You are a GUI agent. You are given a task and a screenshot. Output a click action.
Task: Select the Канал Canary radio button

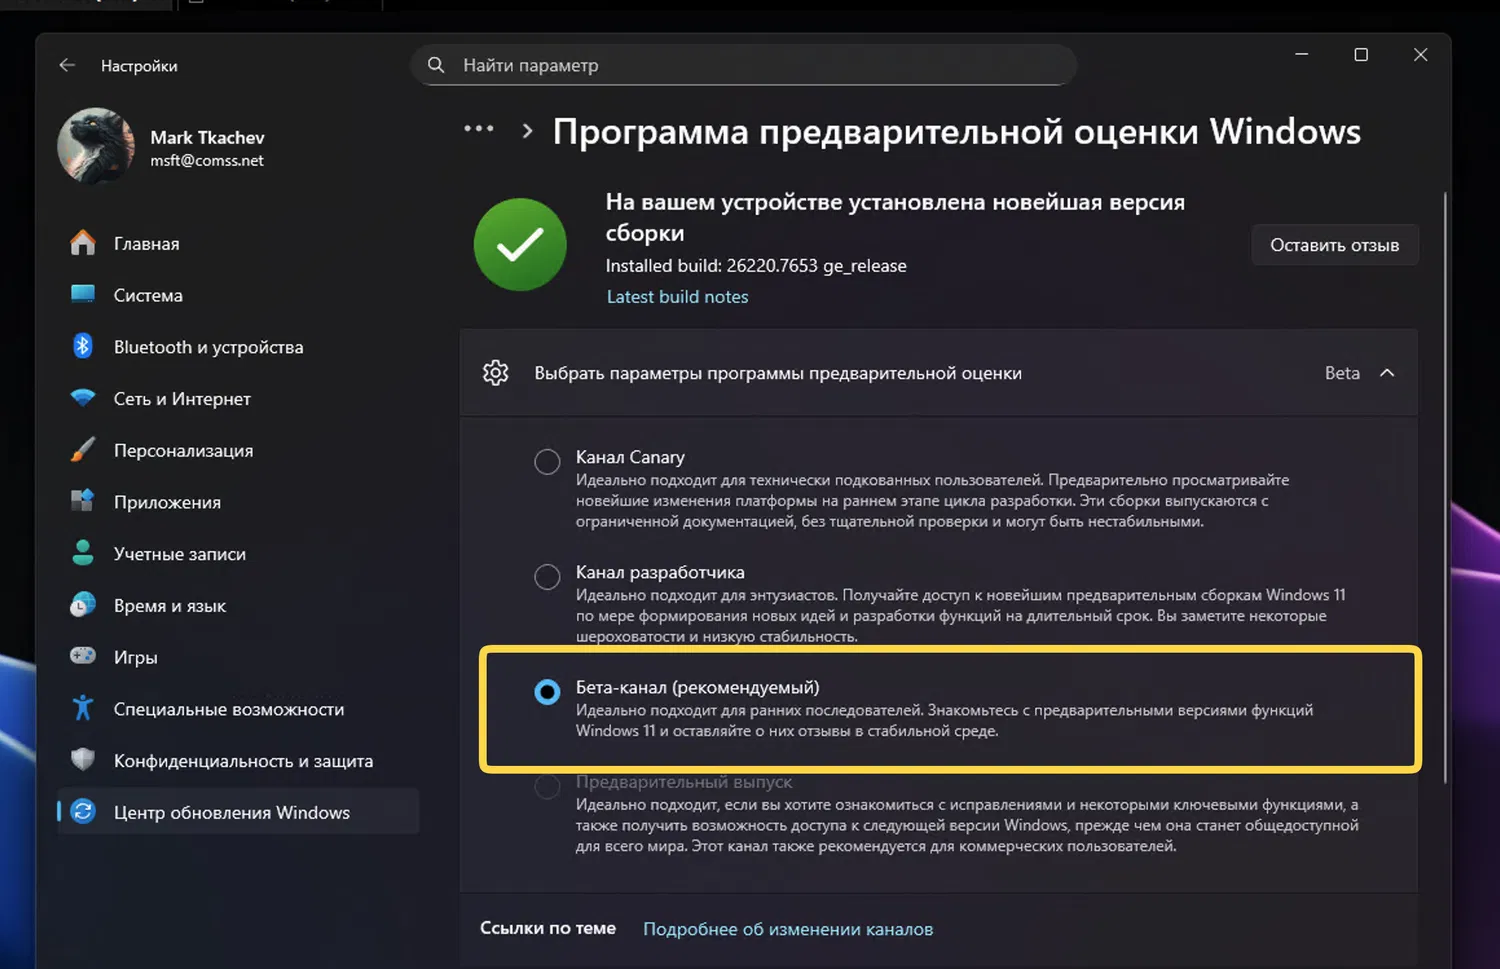pos(547,462)
